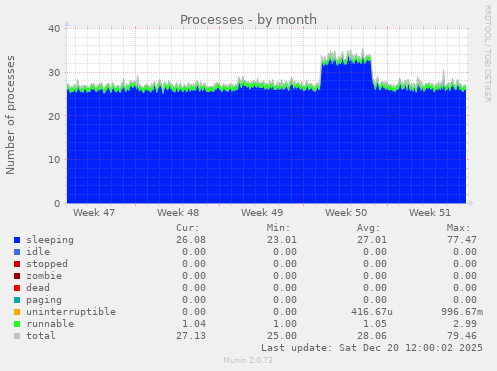Click the y-axis value 0

pos(57,203)
